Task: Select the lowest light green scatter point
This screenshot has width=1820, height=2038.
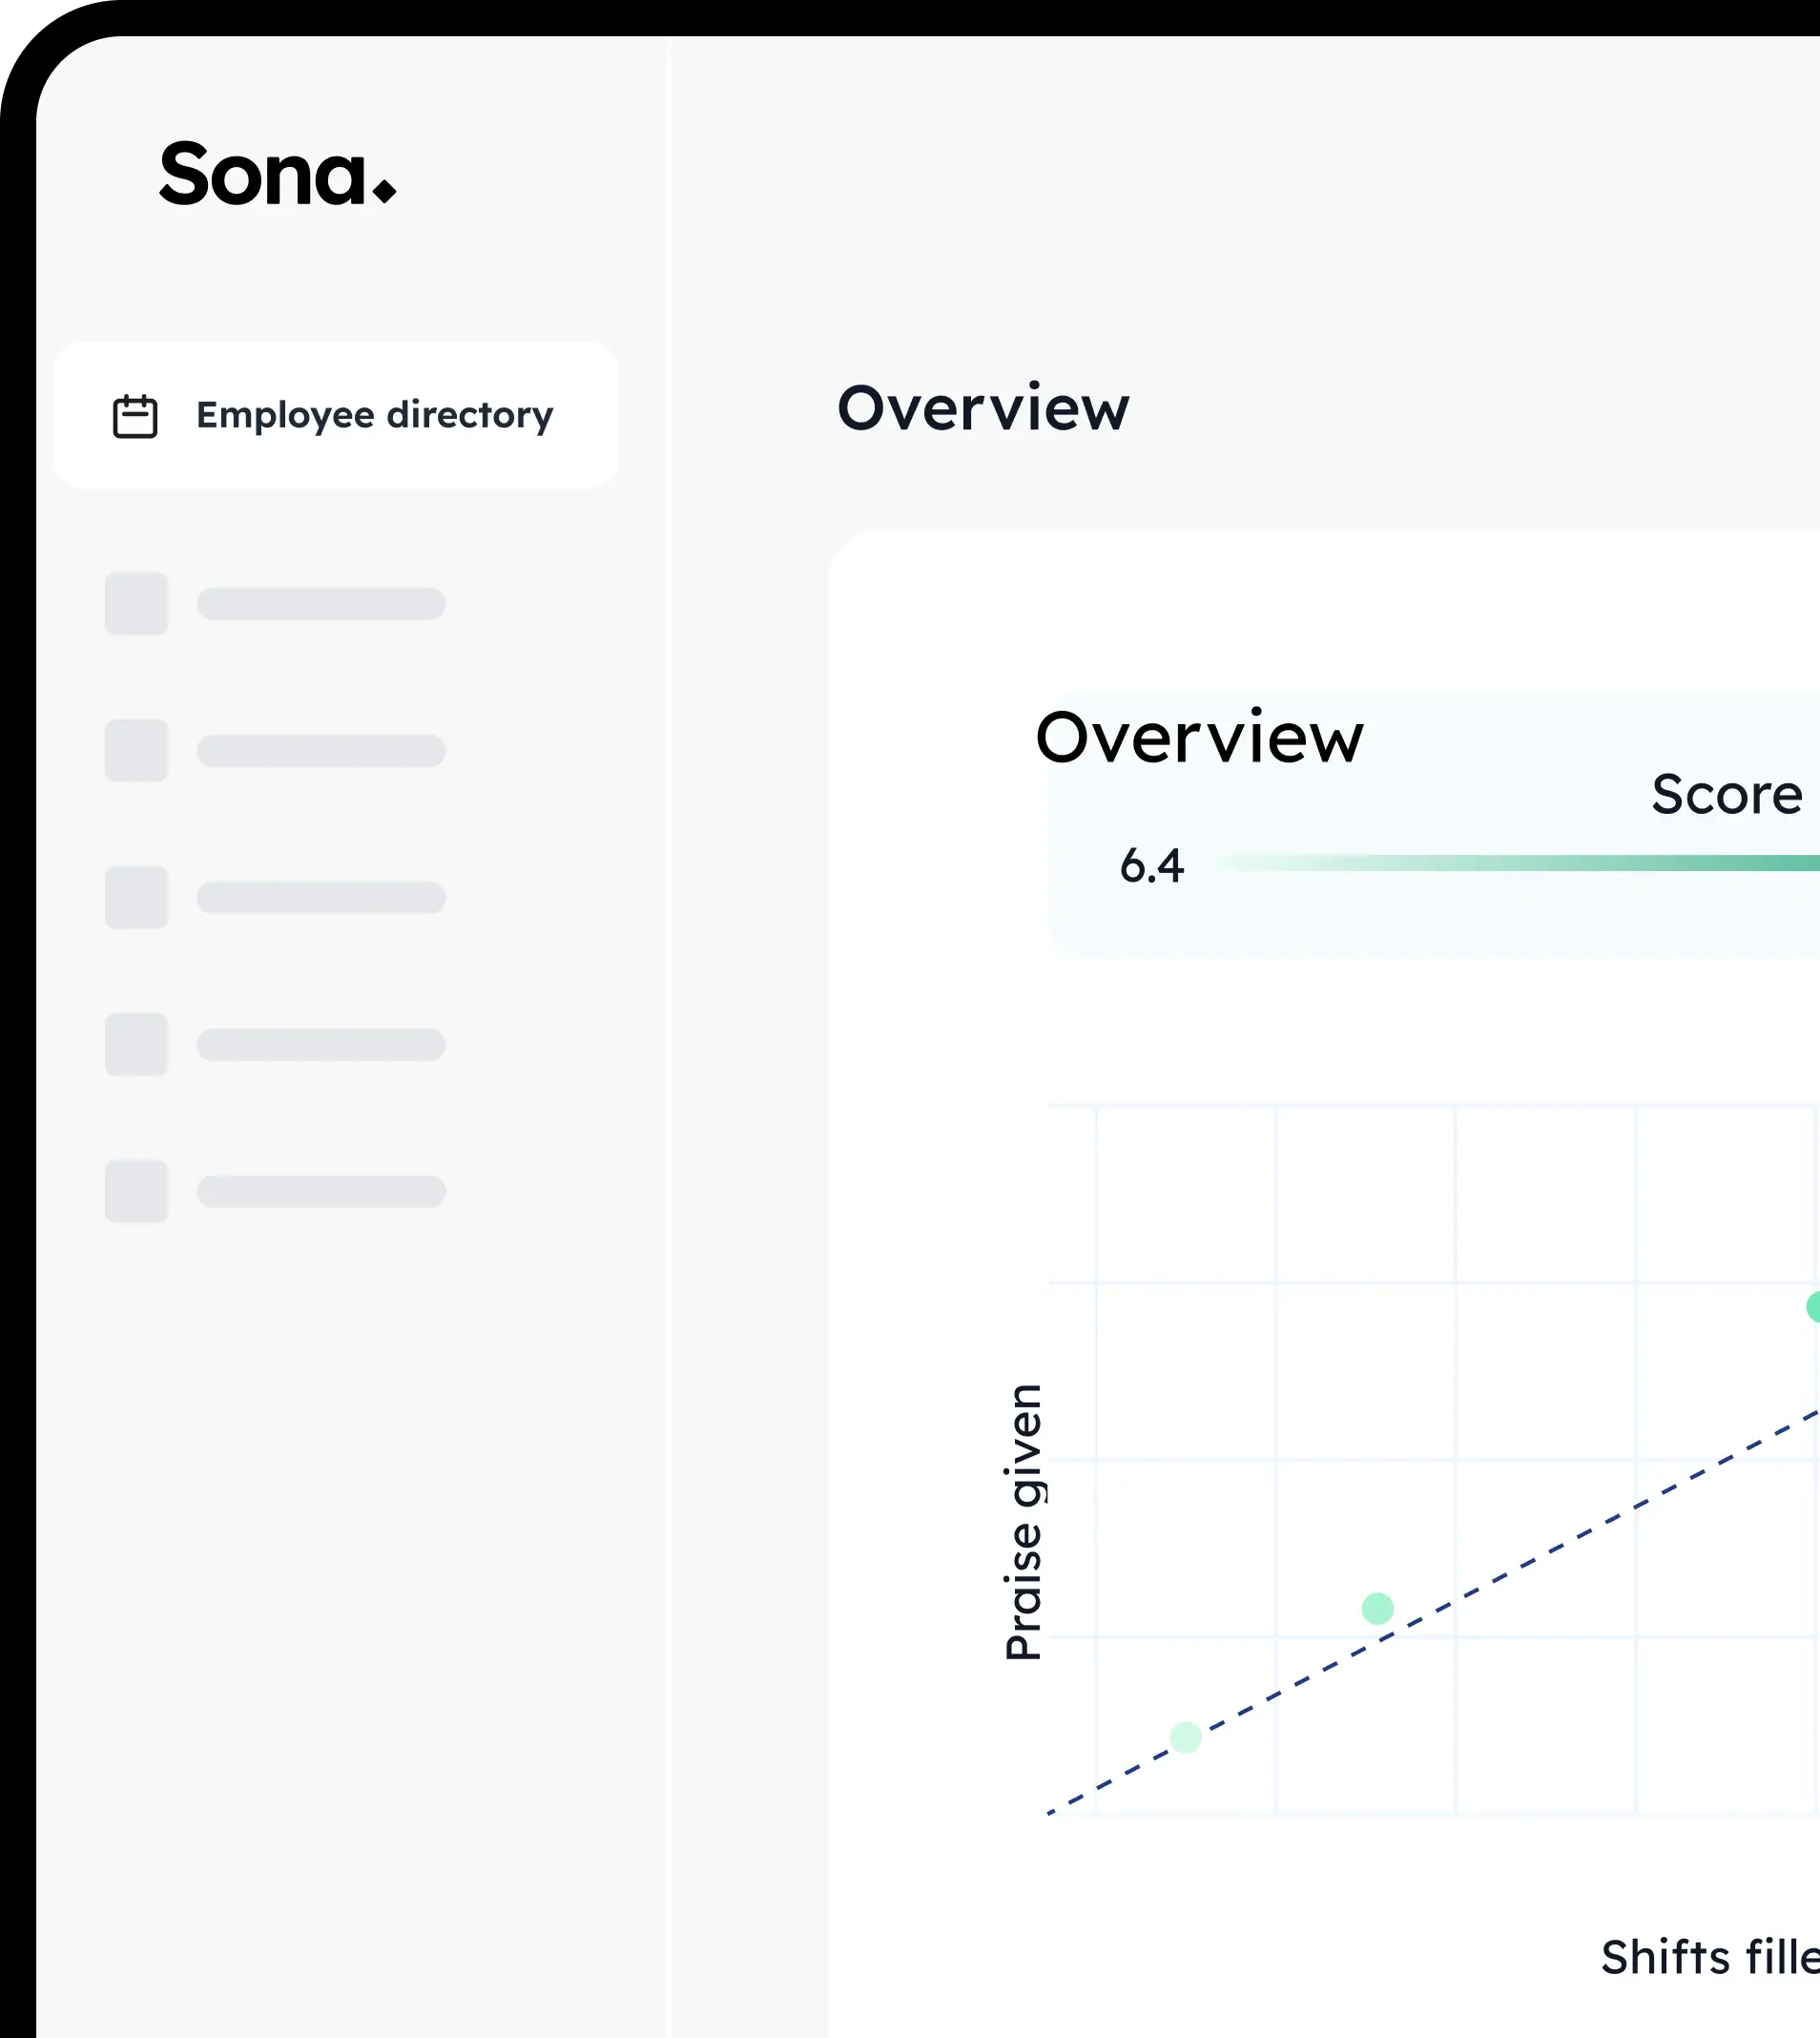Action: 1185,1738
